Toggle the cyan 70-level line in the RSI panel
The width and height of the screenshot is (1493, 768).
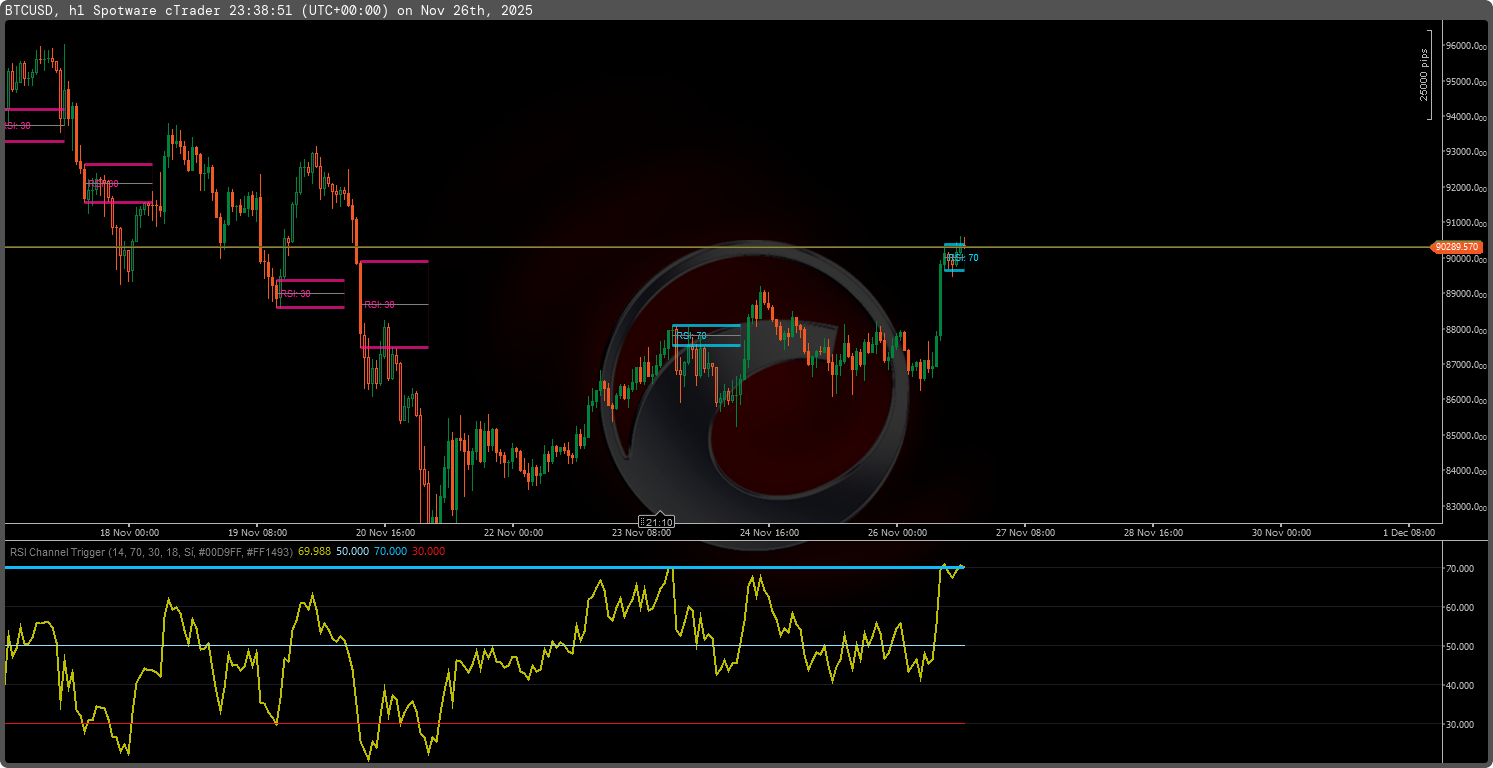pyautogui.click(x=500, y=567)
